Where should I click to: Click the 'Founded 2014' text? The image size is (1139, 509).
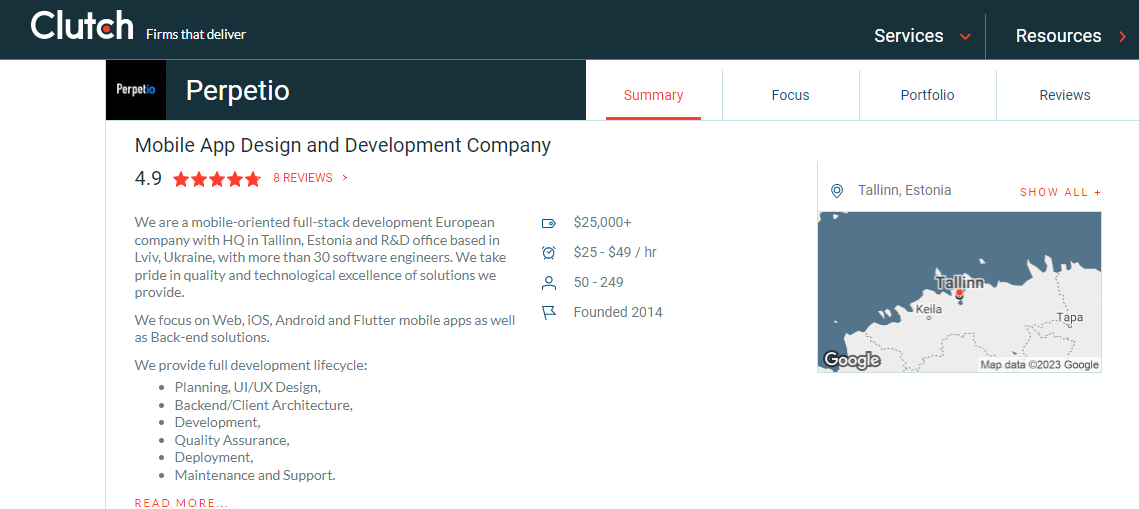click(x=618, y=312)
